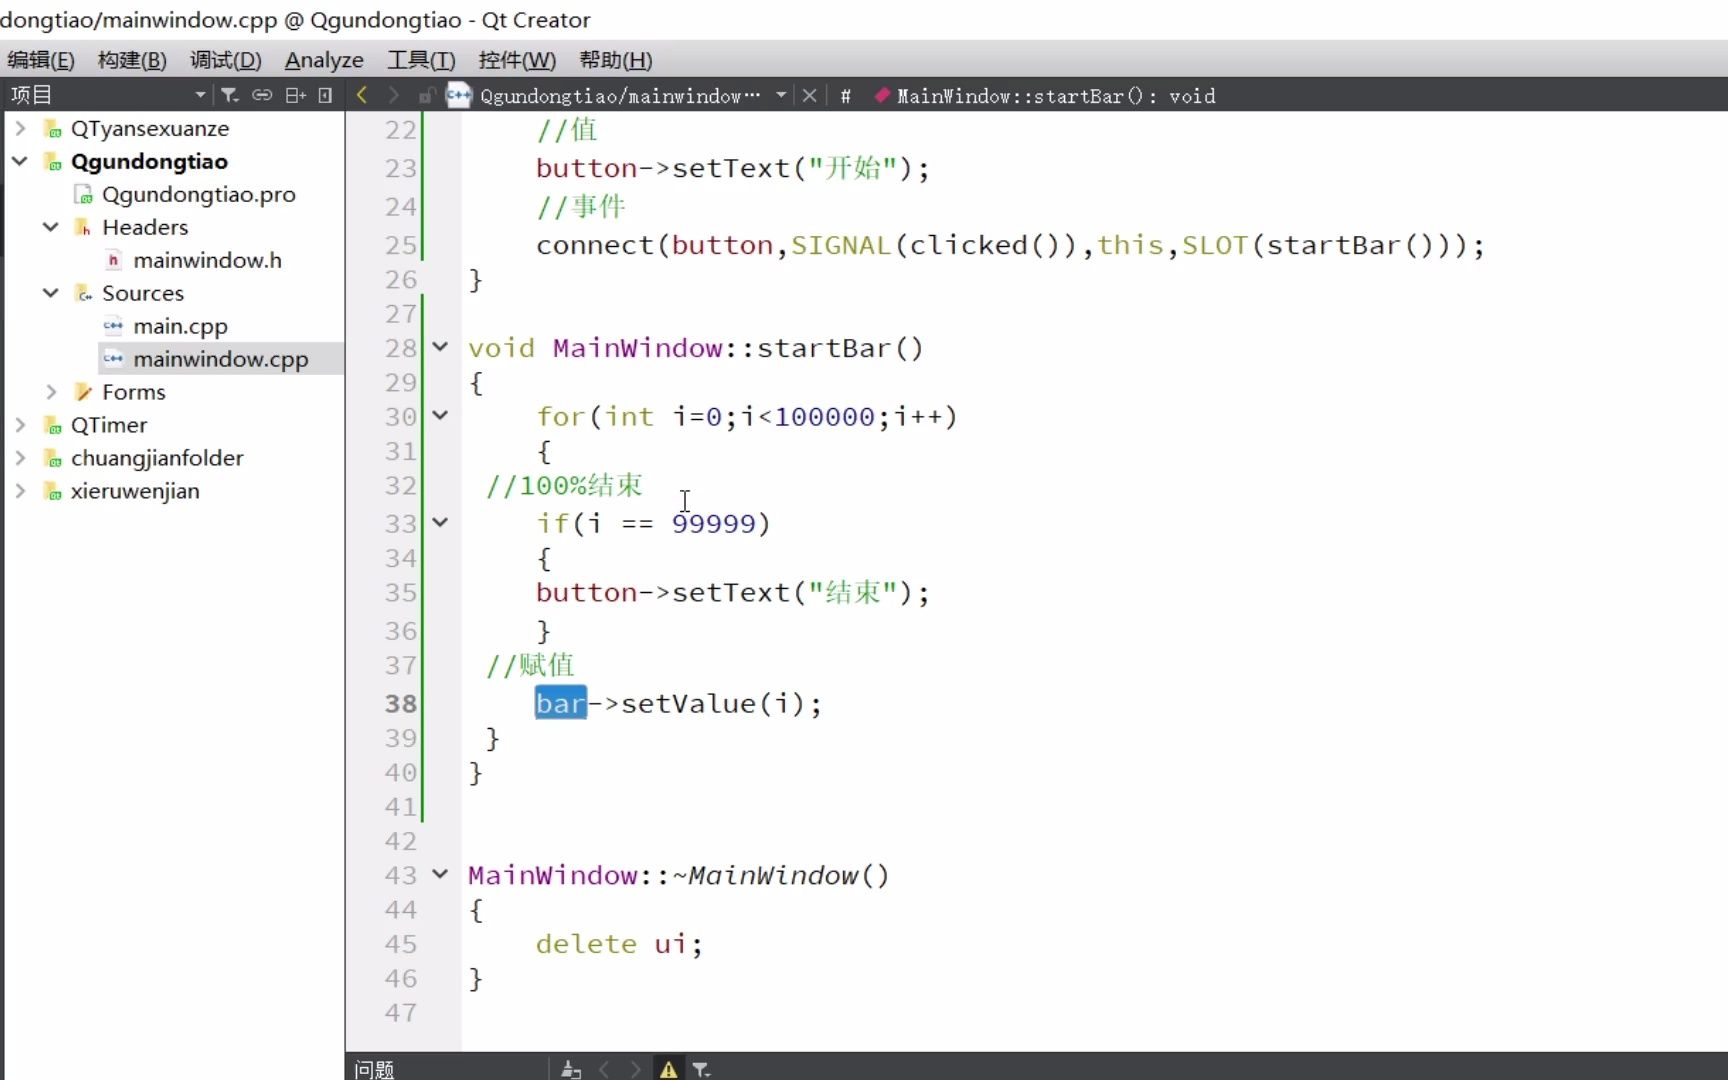The height and width of the screenshot is (1080, 1728).
Task: Filter the project tree using the funnel icon
Action: (x=230, y=94)
